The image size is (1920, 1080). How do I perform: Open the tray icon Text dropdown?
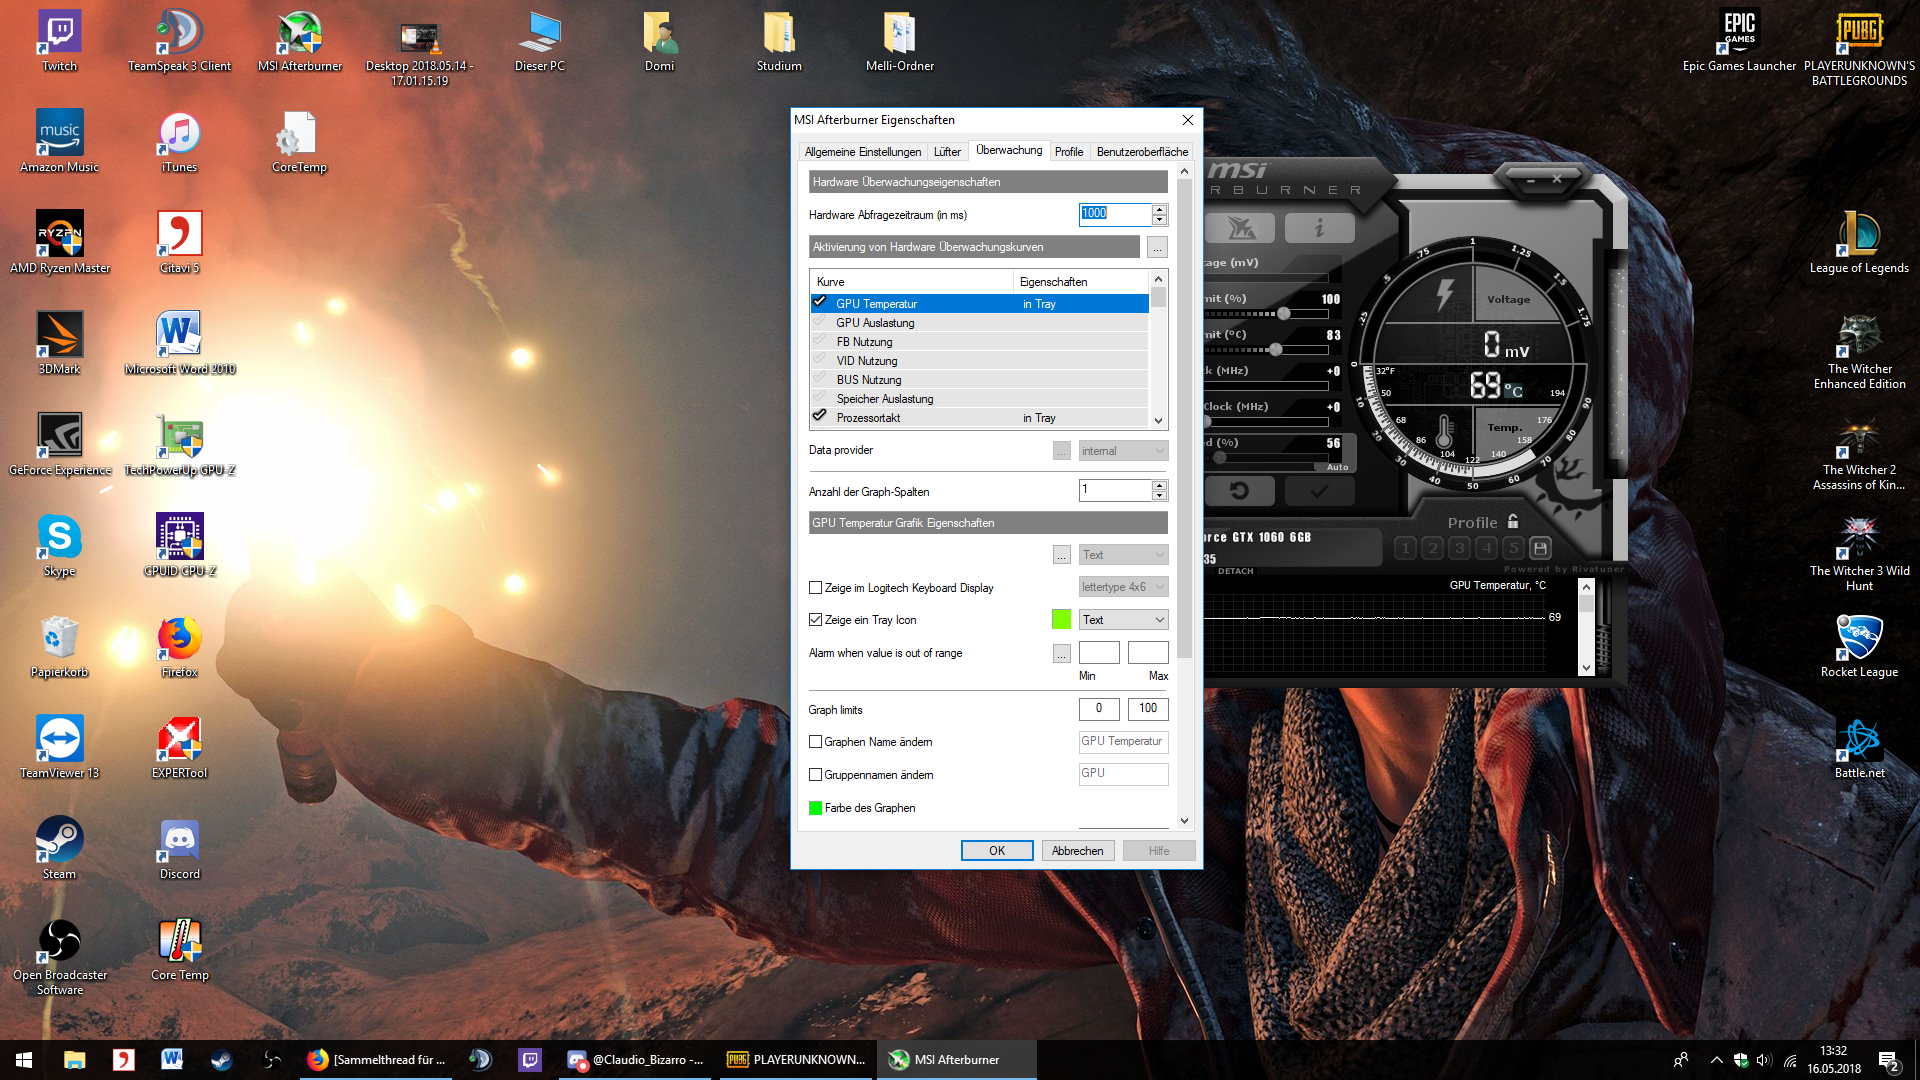[x=1123, y=620]
